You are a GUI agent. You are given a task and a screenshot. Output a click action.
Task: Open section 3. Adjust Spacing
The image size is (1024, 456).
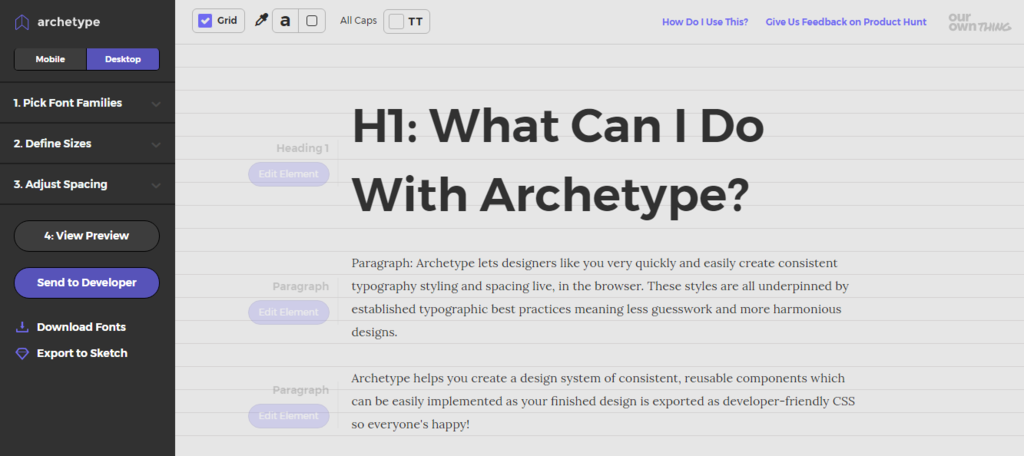pyautogui.click(x=88, y=184)
